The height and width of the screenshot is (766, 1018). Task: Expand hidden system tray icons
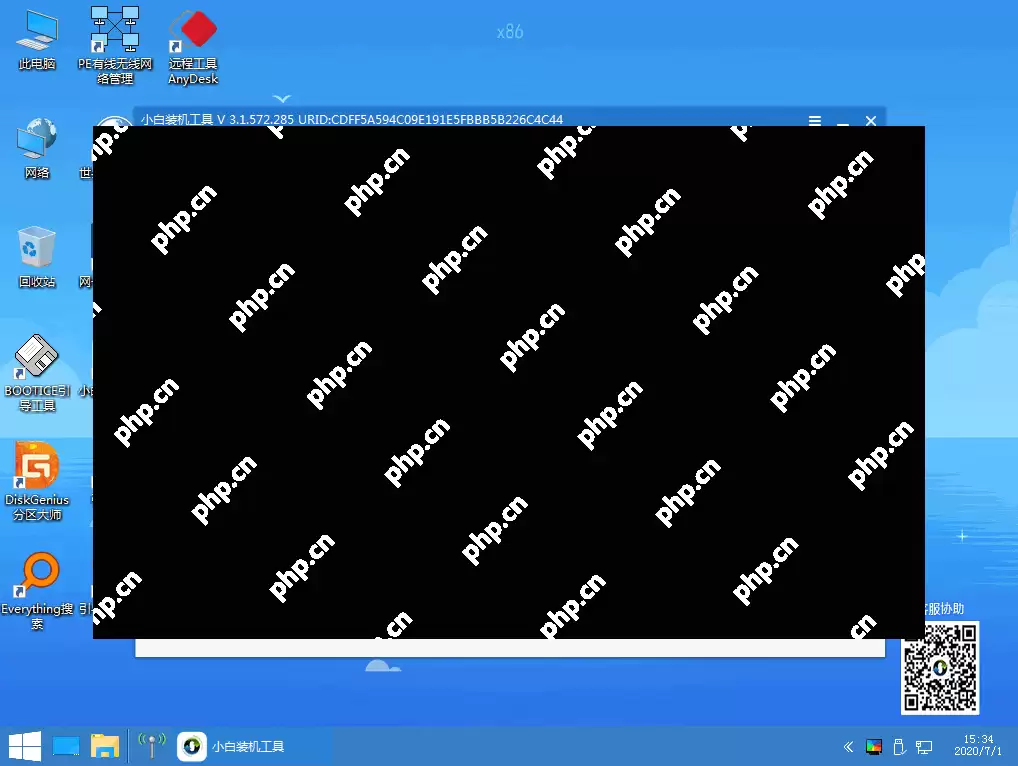point(848,746)
